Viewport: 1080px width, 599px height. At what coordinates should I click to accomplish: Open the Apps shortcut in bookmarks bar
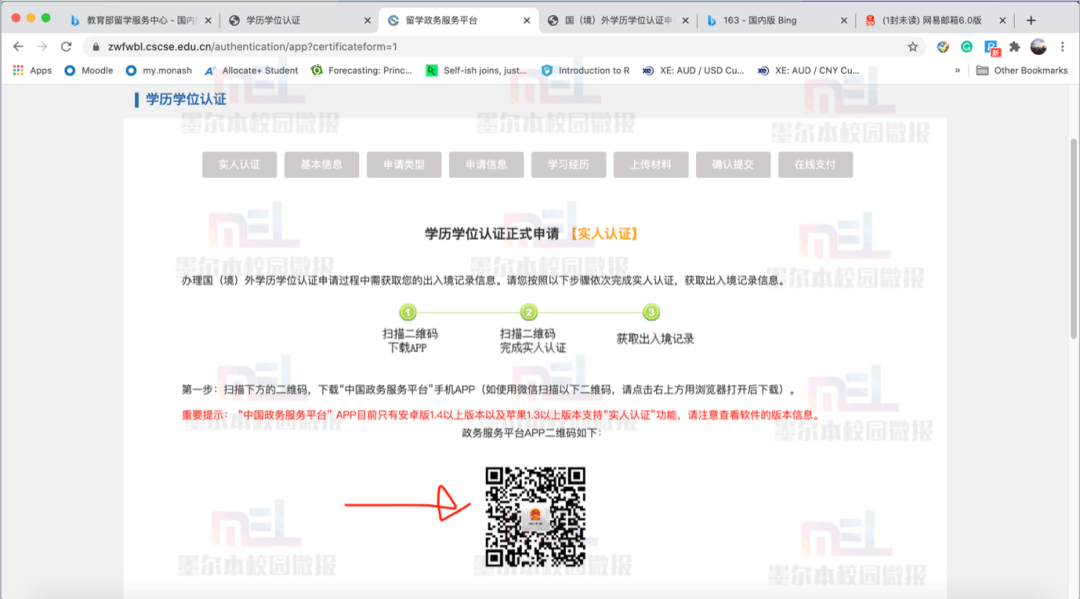32,70
